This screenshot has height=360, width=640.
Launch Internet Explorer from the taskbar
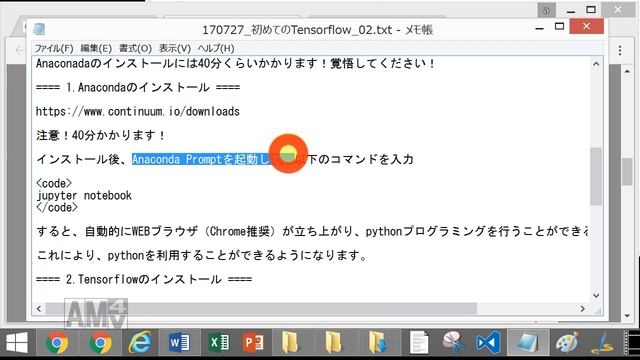coord(140,343)
